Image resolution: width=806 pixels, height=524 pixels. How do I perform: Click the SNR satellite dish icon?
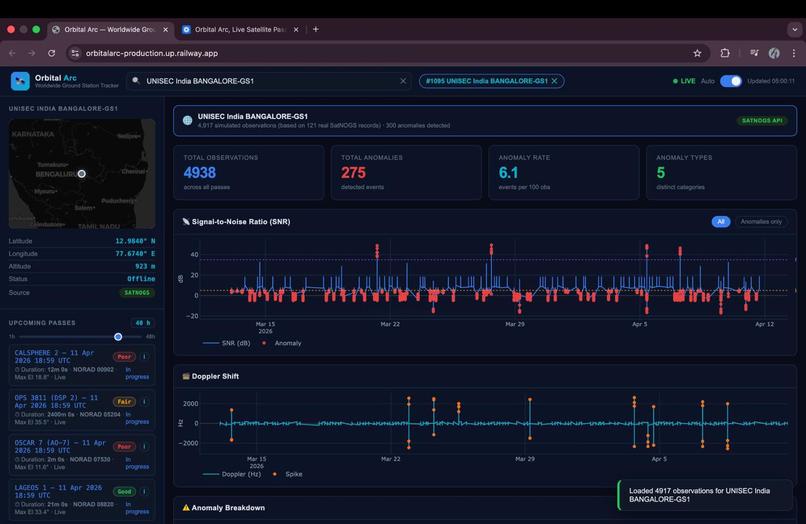point(186,222)
